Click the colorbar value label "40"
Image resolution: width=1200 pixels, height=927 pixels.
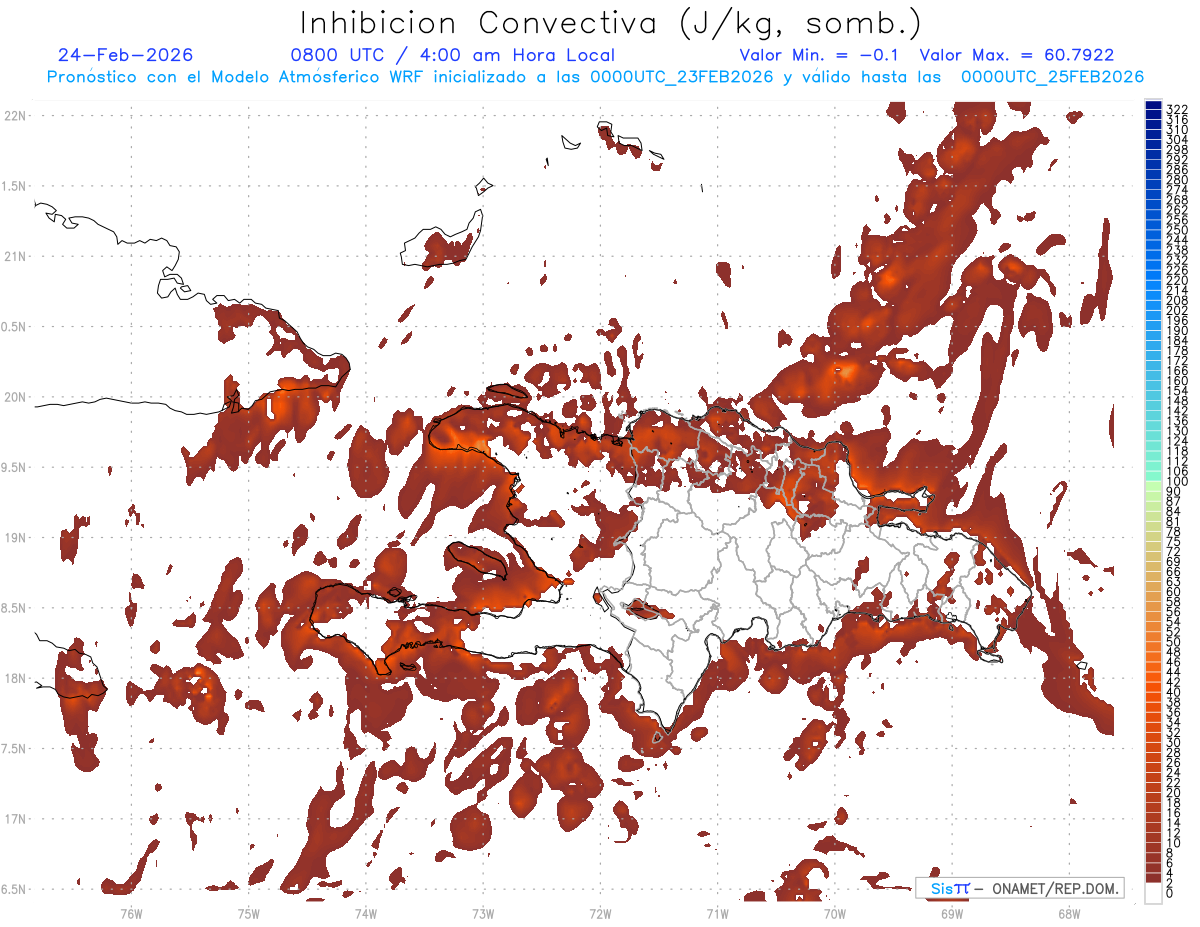(x=1174, y=692)
